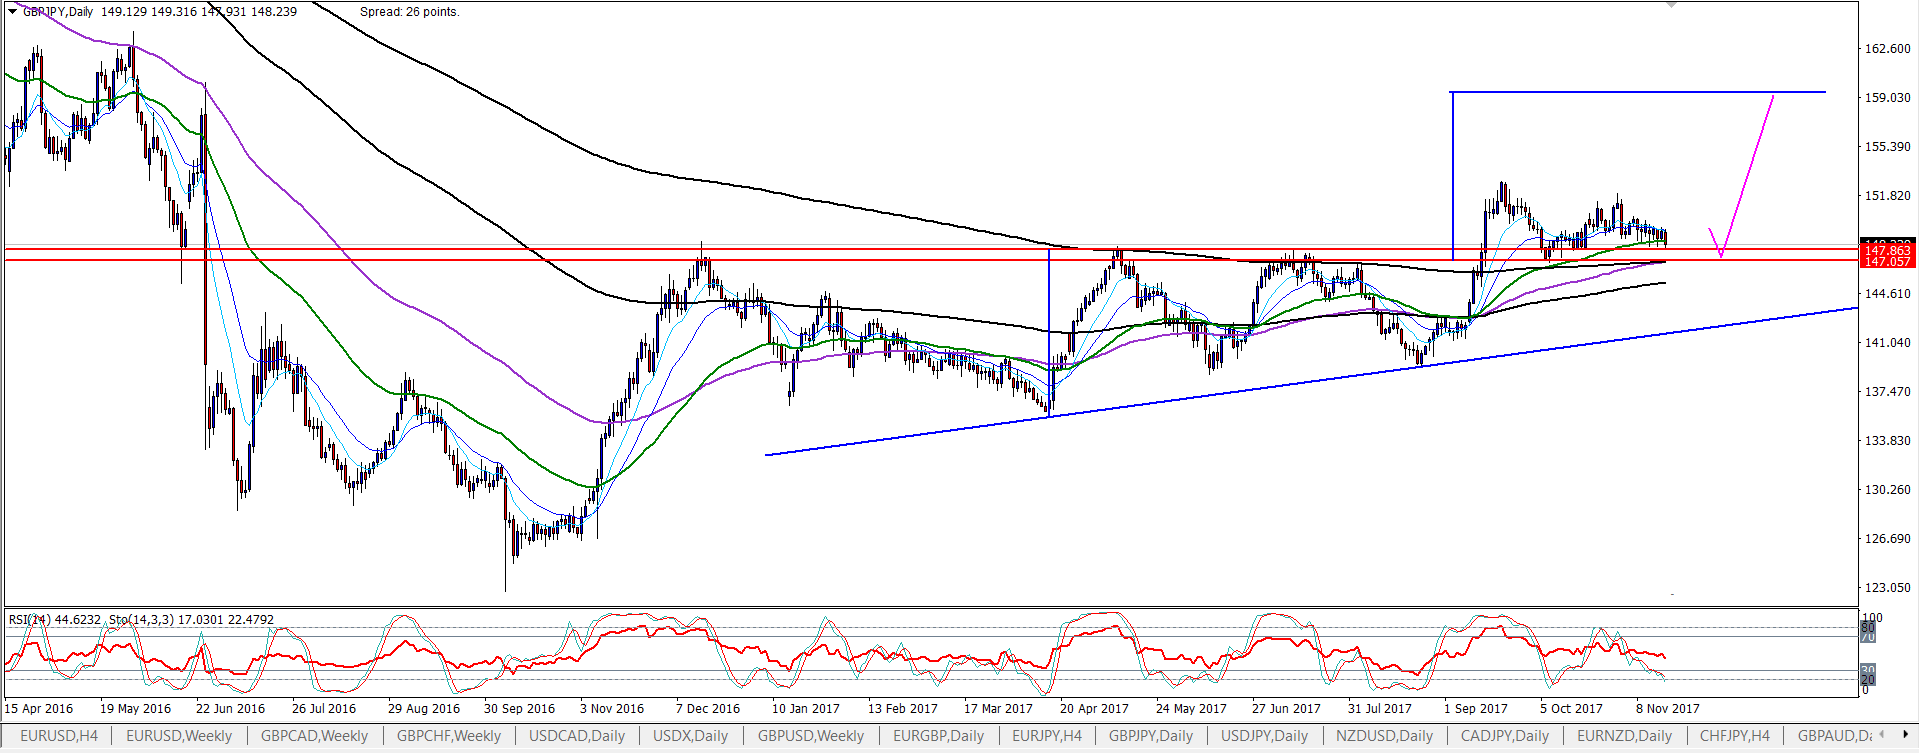Click the 24 May 2017 date label
This screenshot has width=1919, height=753.
point(1191,709)
